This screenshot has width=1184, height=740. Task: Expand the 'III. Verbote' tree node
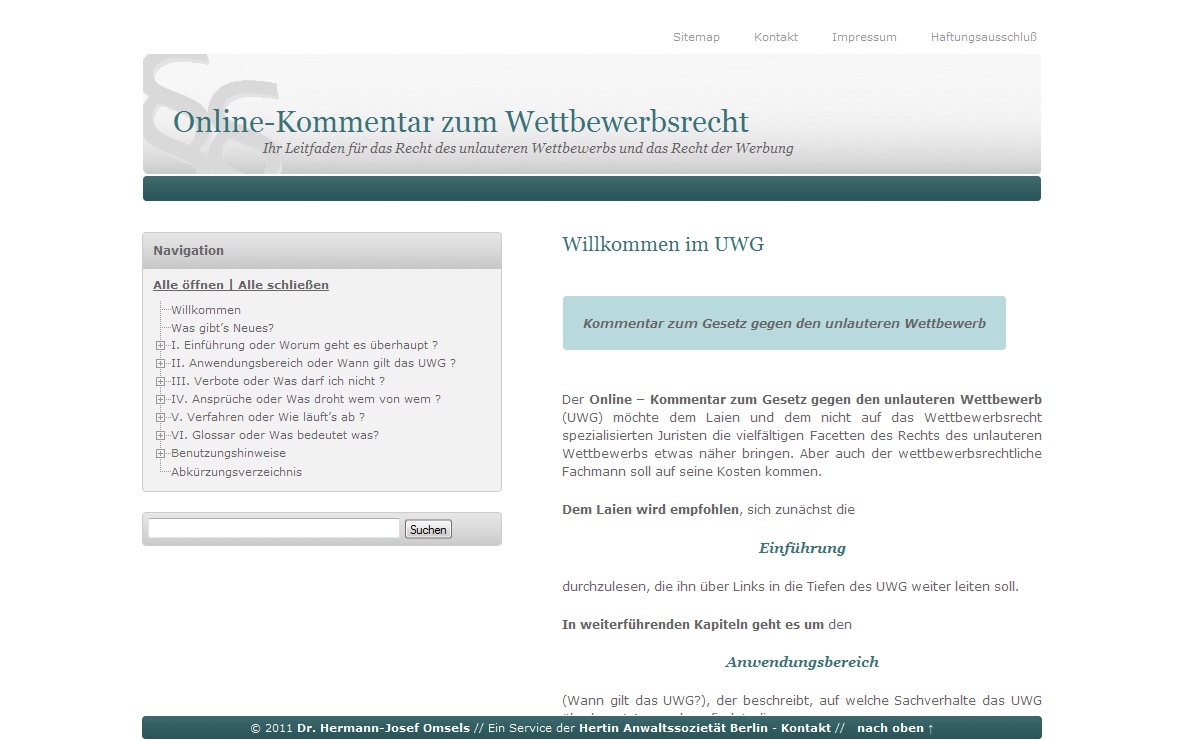[x=160, y=381]
